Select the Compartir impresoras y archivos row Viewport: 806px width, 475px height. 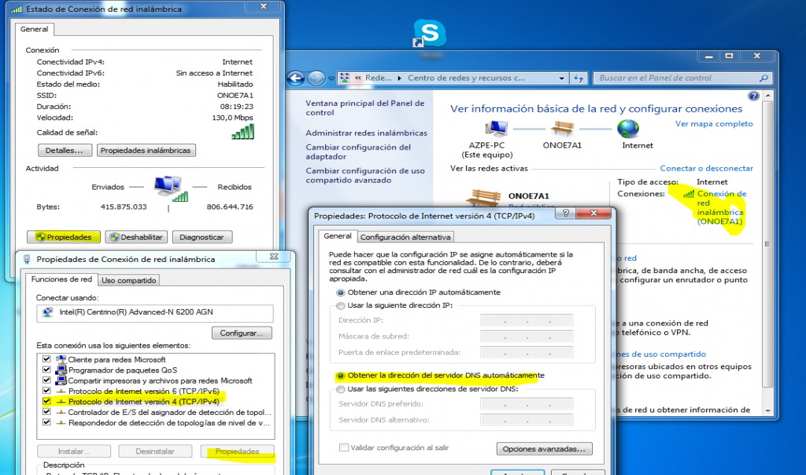point(157,380)
